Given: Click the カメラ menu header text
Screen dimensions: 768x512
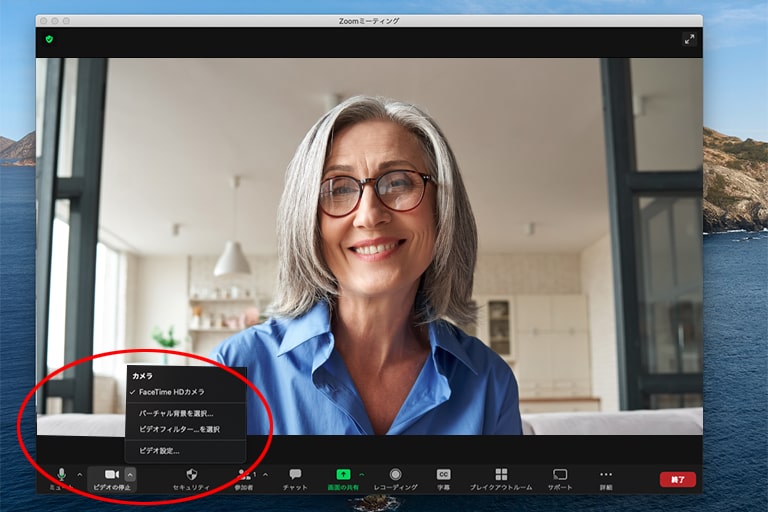Looking at the screenshot, I should coord(143,376).
